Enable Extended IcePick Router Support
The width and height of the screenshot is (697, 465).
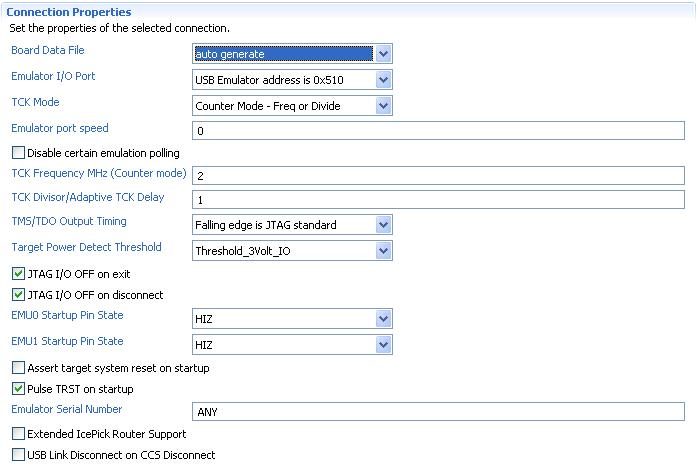coord(18,434)
